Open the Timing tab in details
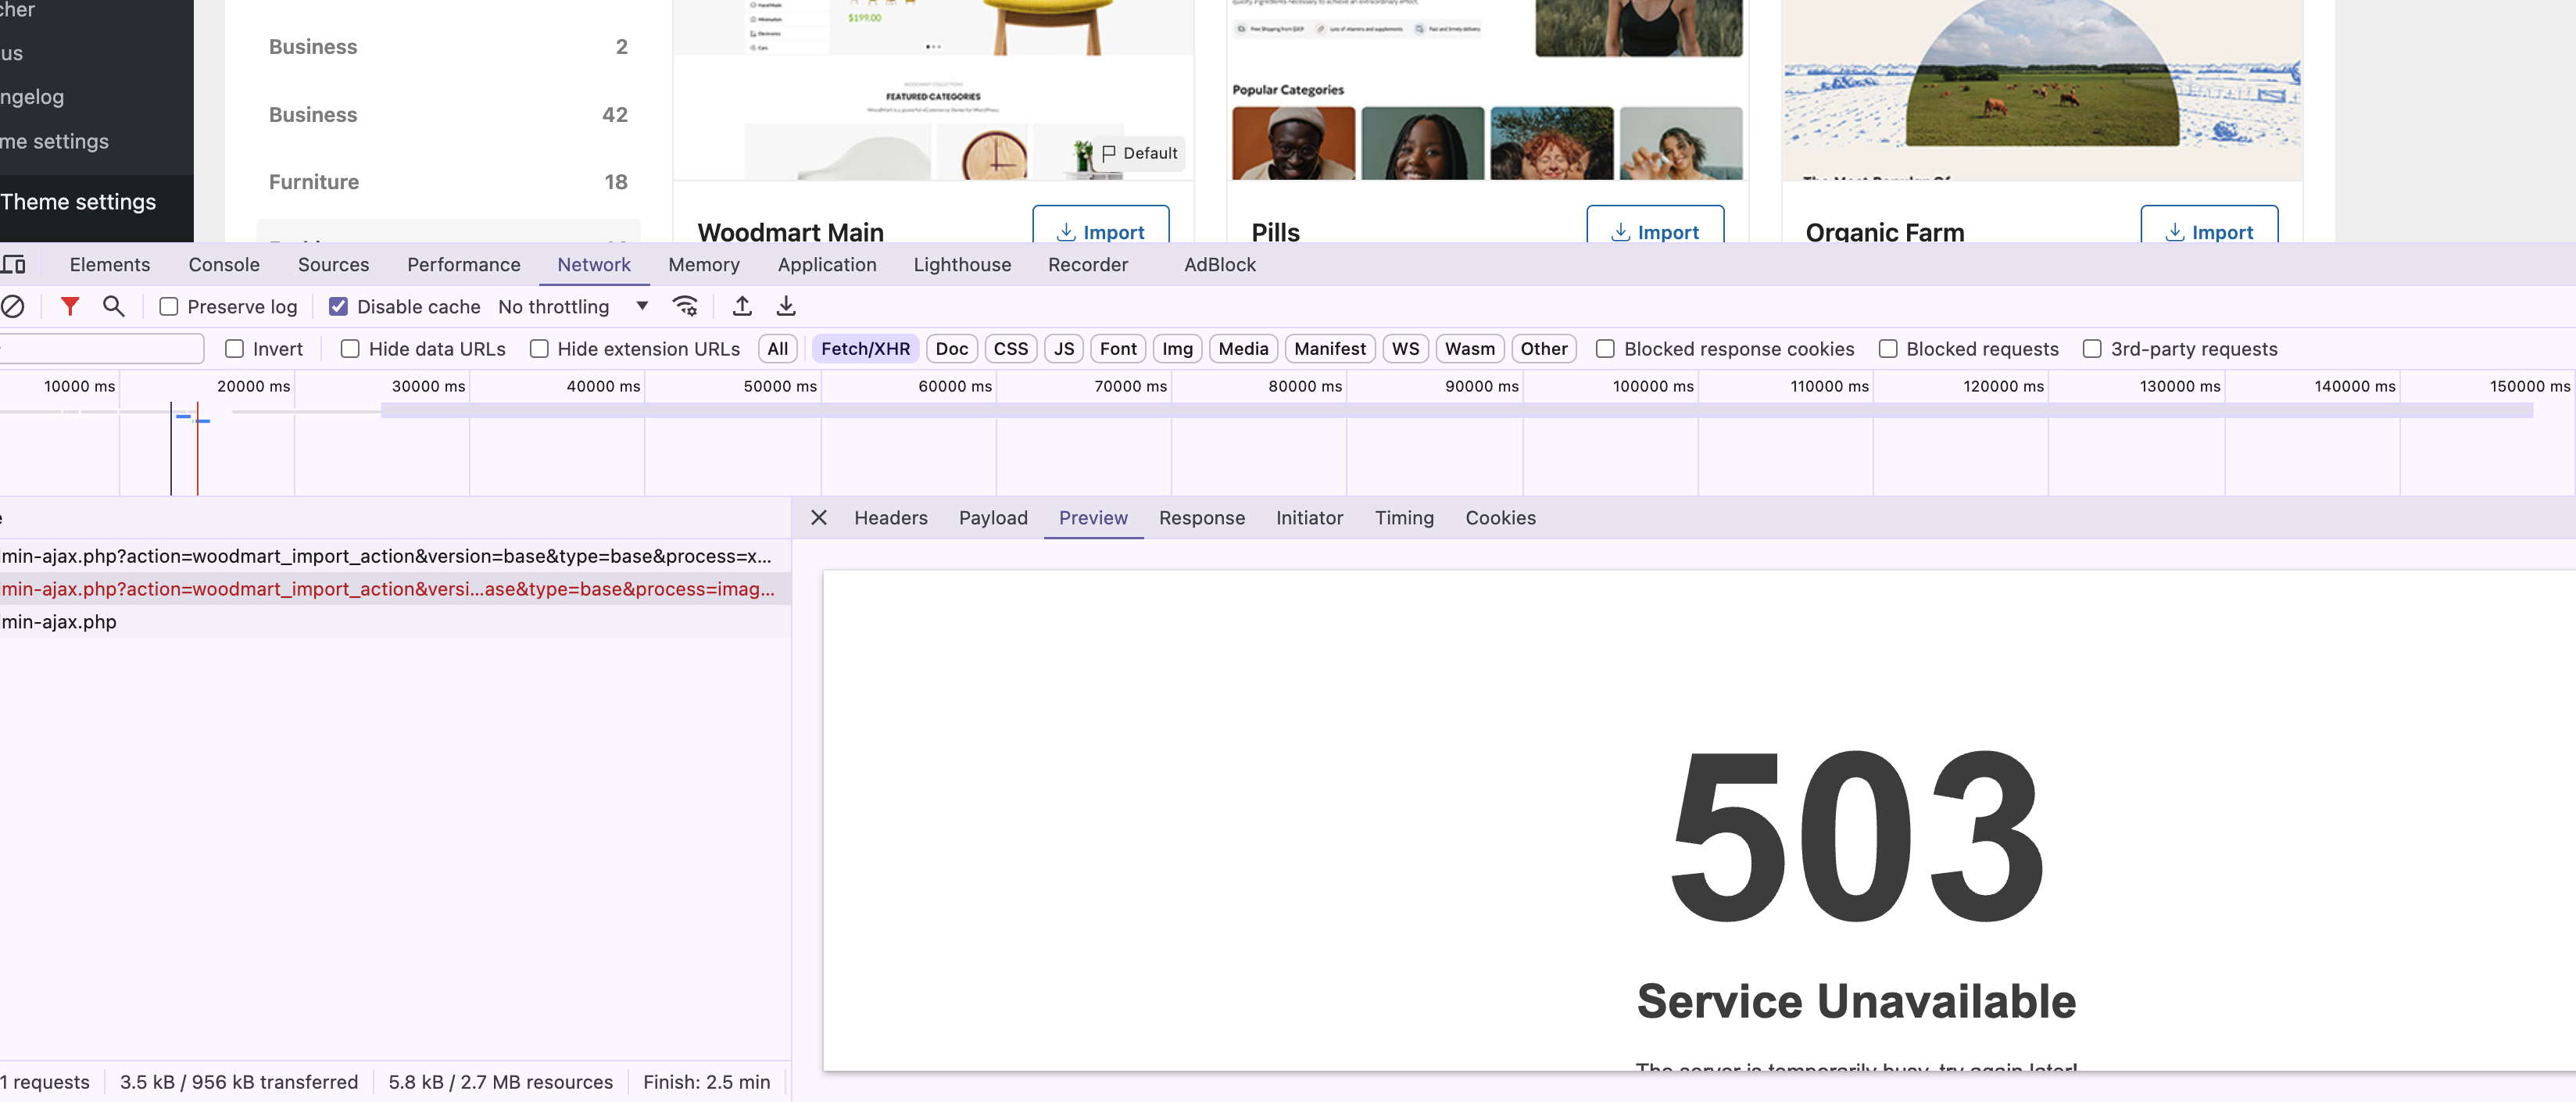Image resolution: width=2576 pixels, height=1102 pixels. pyautogui.click(x=1403, y=518)
